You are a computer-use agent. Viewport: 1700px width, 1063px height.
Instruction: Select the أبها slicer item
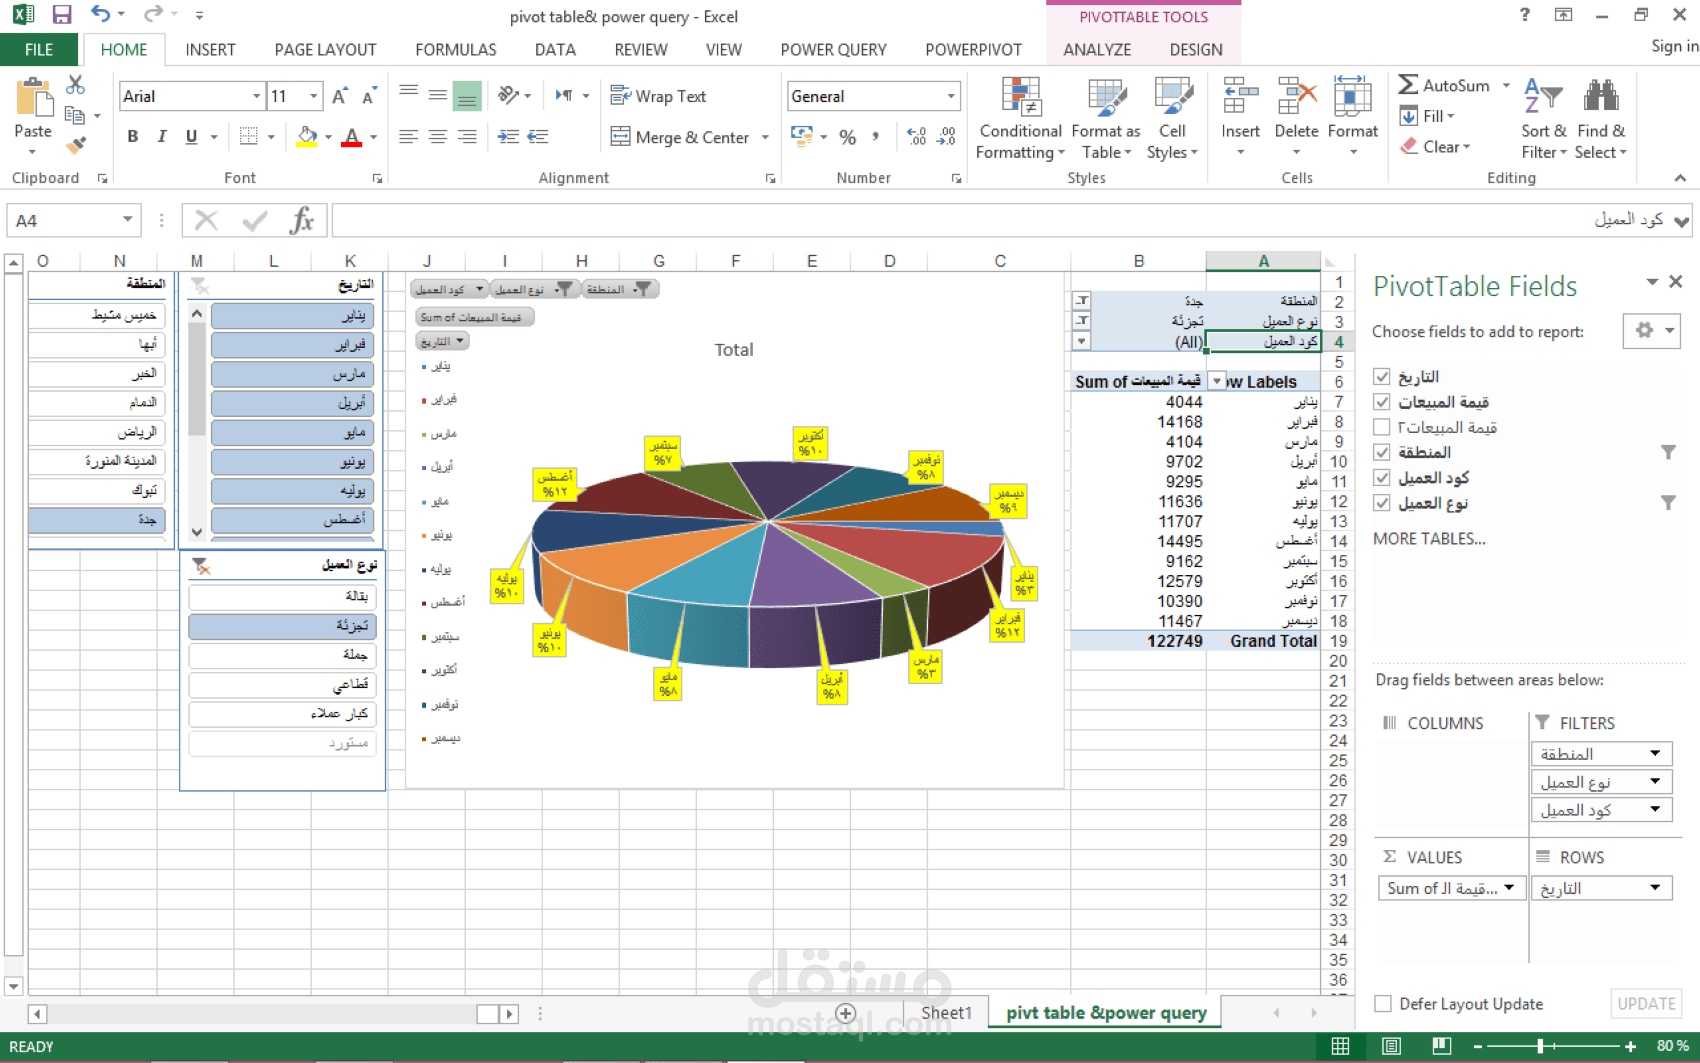point(96,344)
